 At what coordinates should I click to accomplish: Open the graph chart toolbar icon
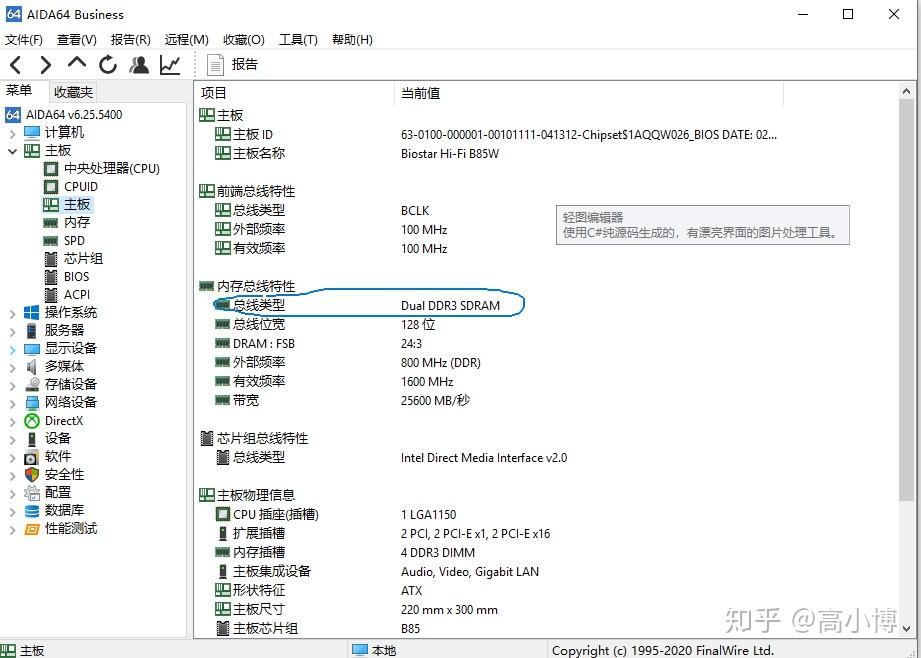coord(170,65)
